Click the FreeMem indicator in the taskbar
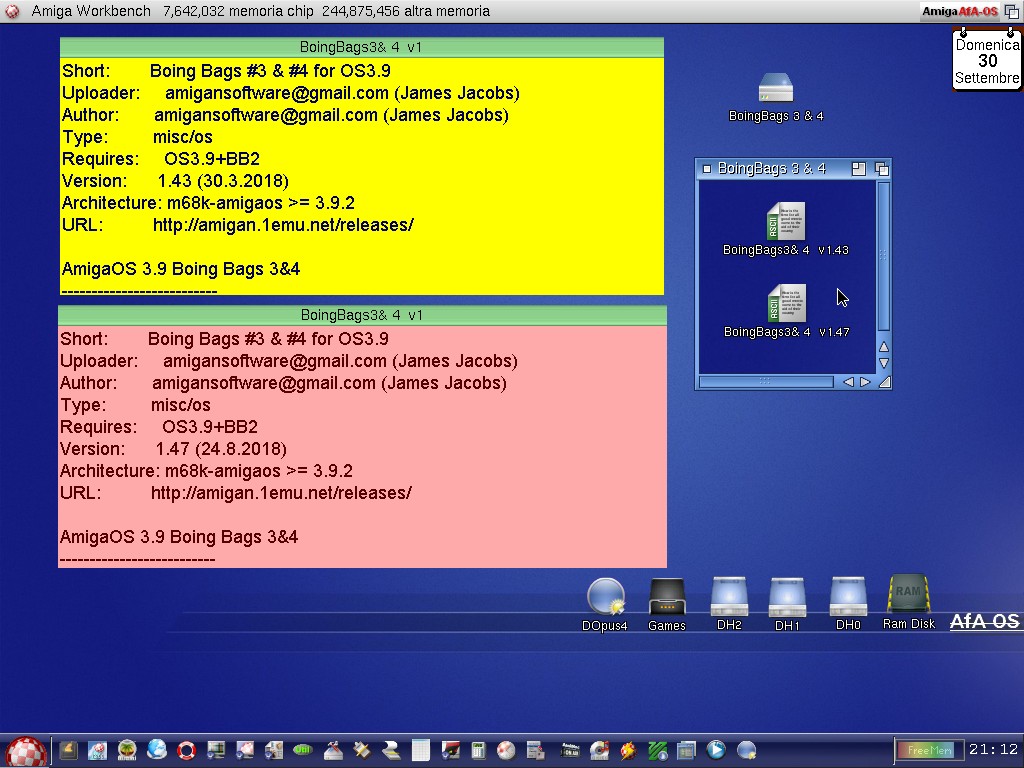Screen dimensions: 1024x768 coord(929,750)
